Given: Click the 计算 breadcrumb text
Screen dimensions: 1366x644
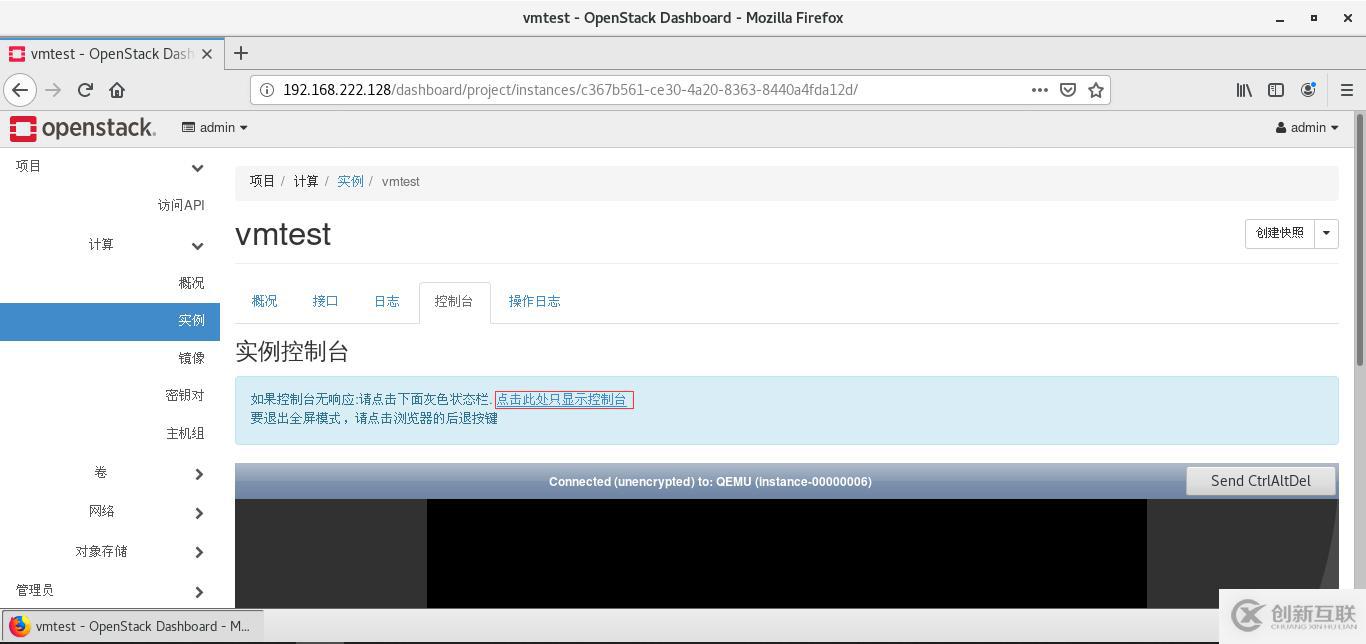Looking at the screenshot, I should [306, 181].
